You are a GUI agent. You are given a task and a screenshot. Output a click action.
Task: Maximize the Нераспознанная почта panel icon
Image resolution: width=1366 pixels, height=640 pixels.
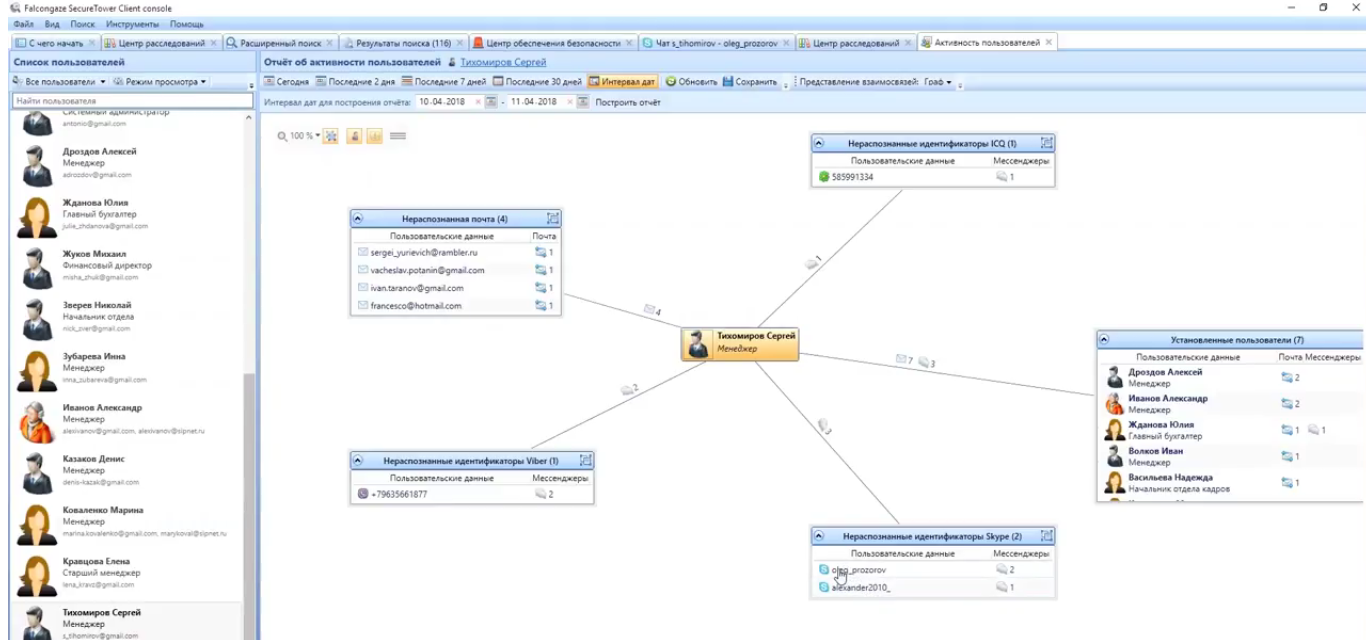tap(553, 218)
